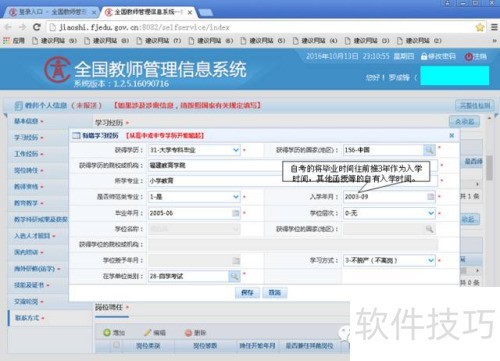The width and height of the screenshot is (500, 361).
Task: Open the calendar icon for 毕业年月
Action: [x=235, y=213]
